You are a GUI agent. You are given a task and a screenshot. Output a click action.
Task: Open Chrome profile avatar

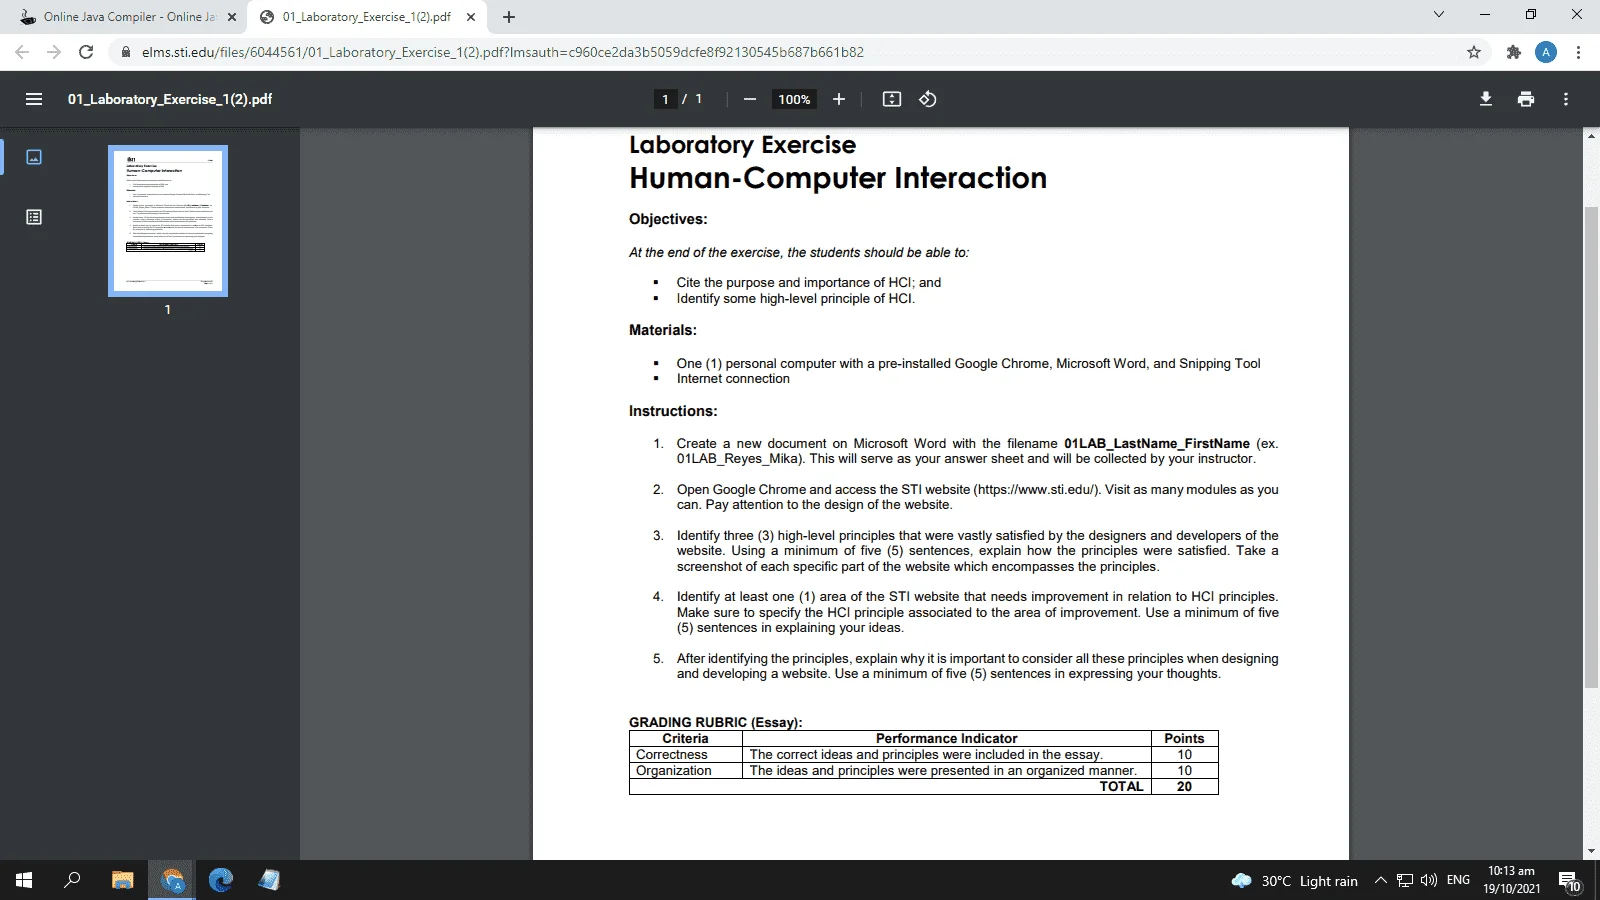tap(1546, 52)
